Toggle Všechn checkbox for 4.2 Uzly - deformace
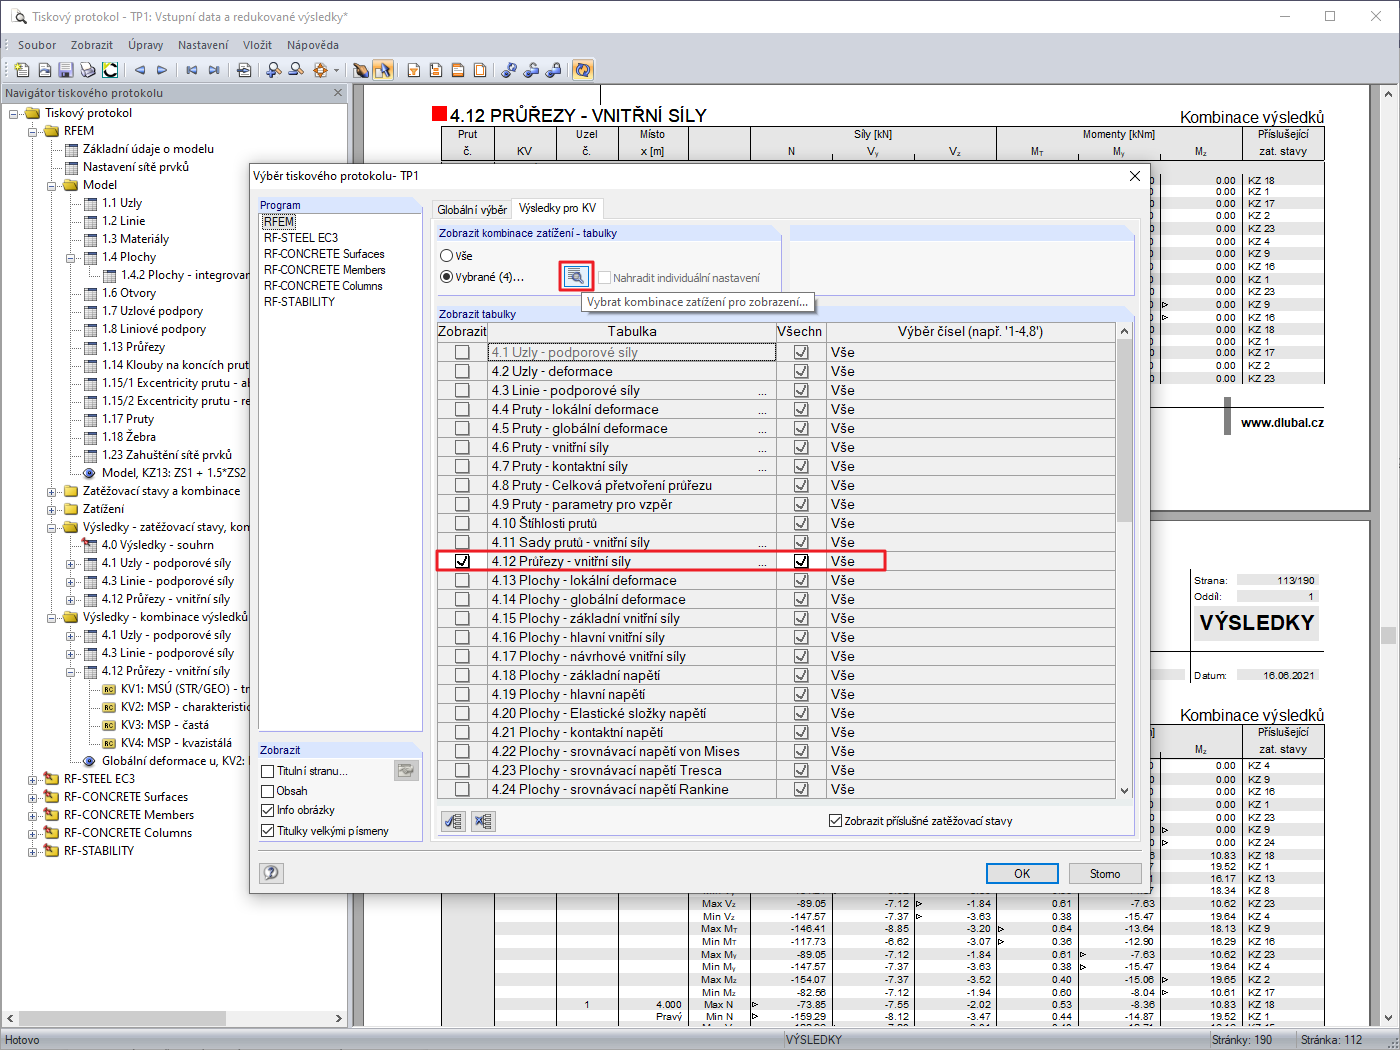Screen dimensions: 1400x1050 coord(801,372)
